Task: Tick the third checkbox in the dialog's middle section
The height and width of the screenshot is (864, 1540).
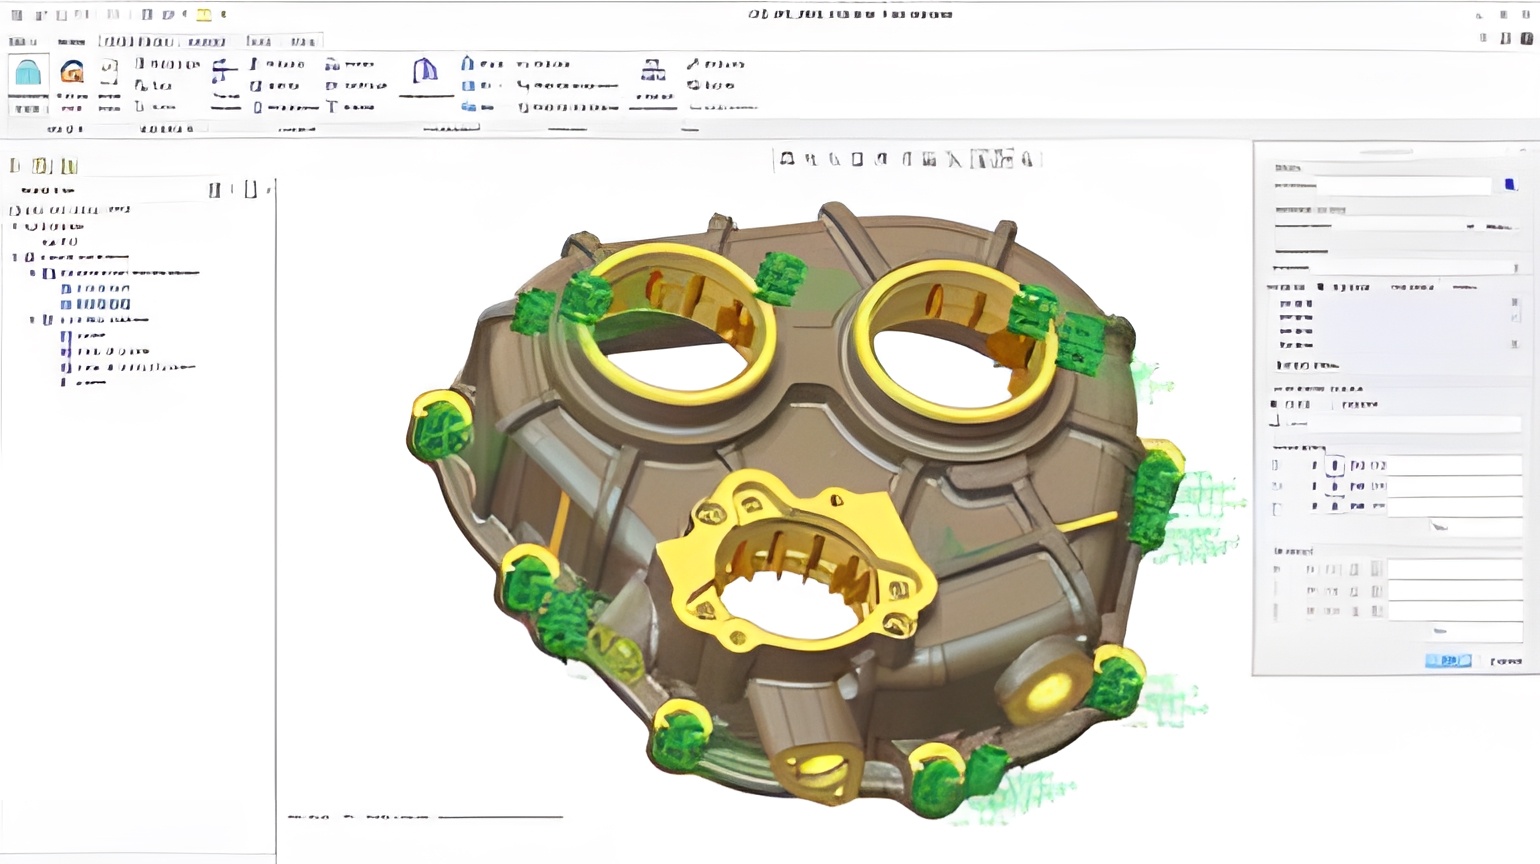Action: [1277, 508]
